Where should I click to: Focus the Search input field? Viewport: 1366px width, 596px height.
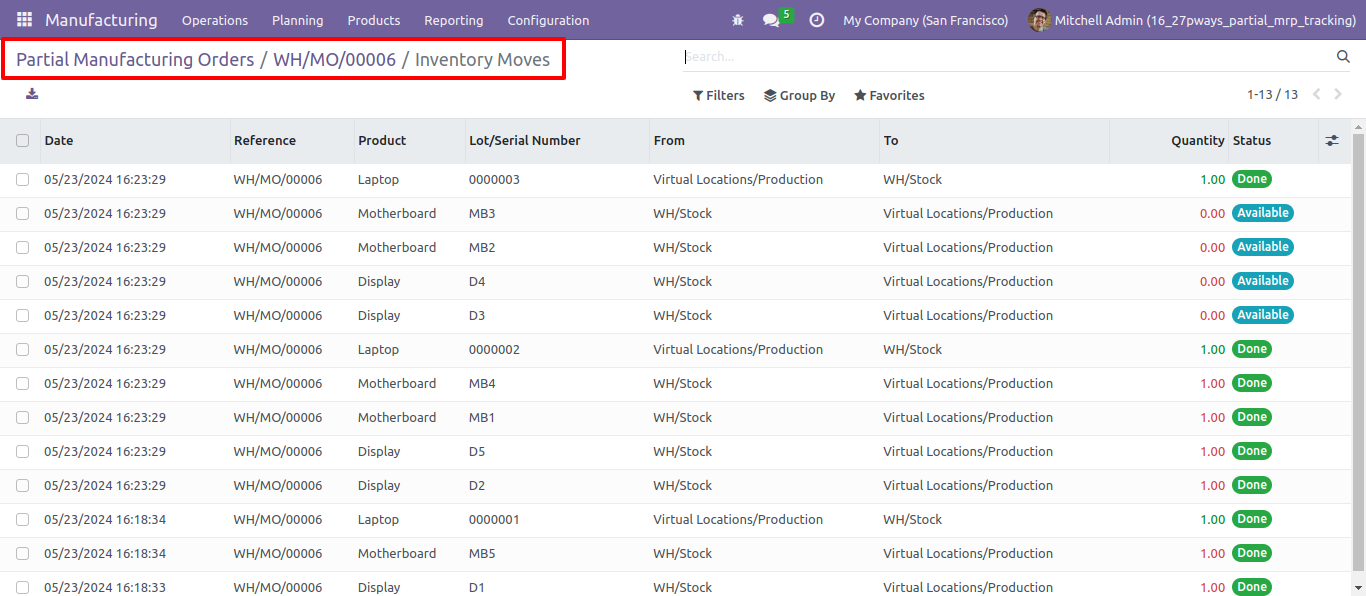point(1007,57)
